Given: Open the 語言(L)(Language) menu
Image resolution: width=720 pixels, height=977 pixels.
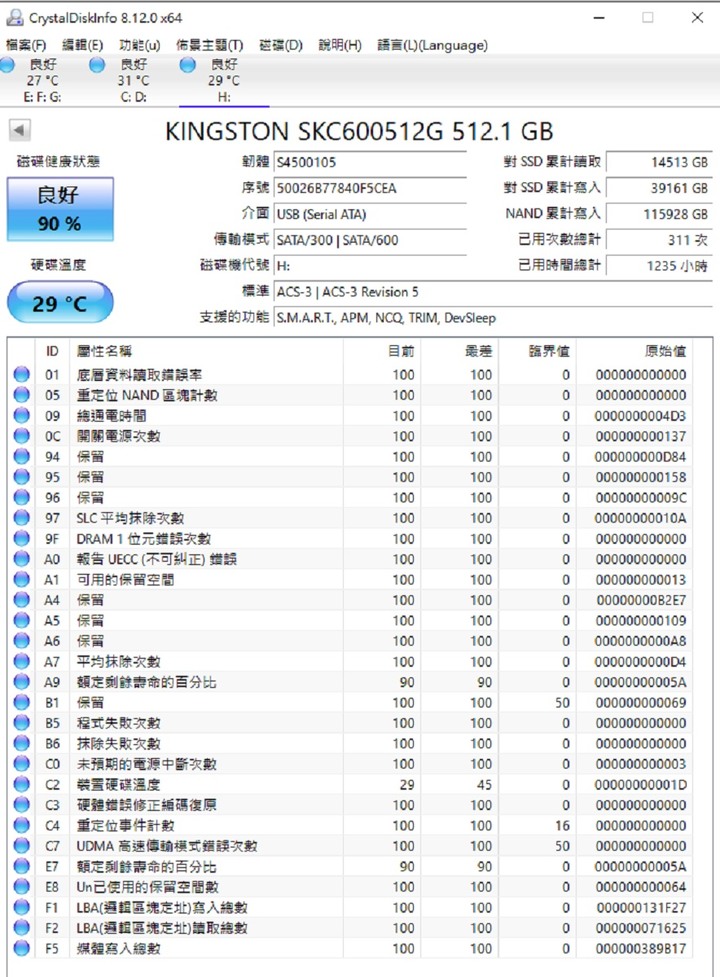Looking at the screenshot, I should click(x=432, y=45).
